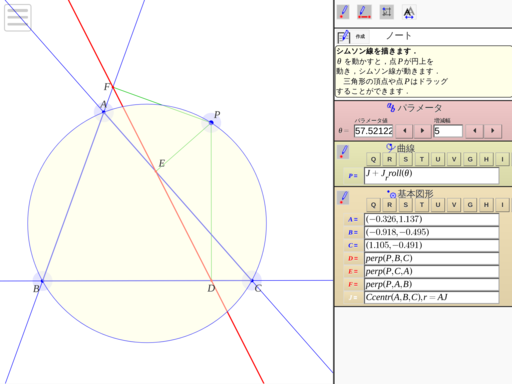Increase the 増減幅 step value
This screenshot has height=384, width=512.
point(493,131)
